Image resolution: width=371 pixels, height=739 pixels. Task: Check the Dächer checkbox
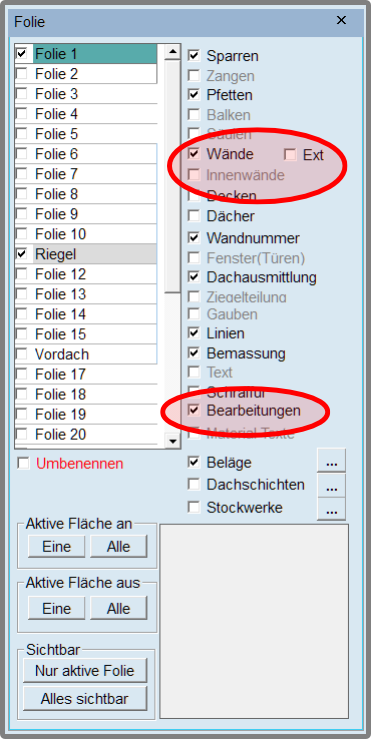pos(194,216)
